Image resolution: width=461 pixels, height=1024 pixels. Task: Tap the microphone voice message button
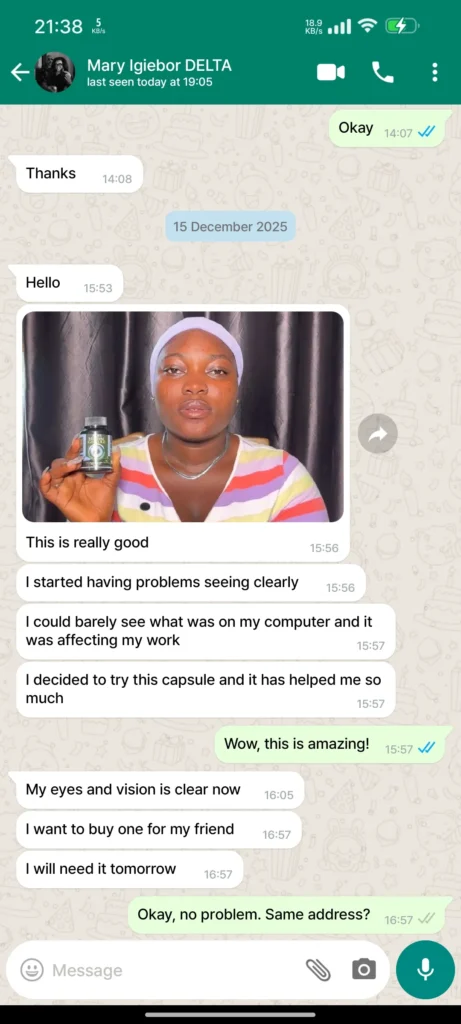point(425,970)
